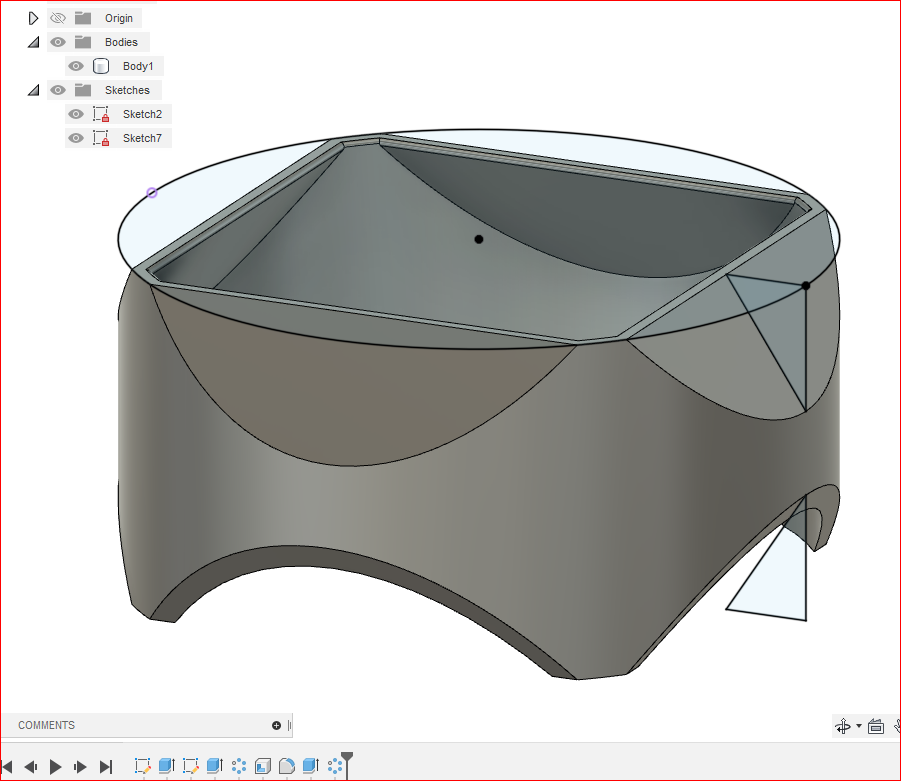Collapse the Bodies folder
The height and width of the screenshot is (781, 901).
click(33, 42)
